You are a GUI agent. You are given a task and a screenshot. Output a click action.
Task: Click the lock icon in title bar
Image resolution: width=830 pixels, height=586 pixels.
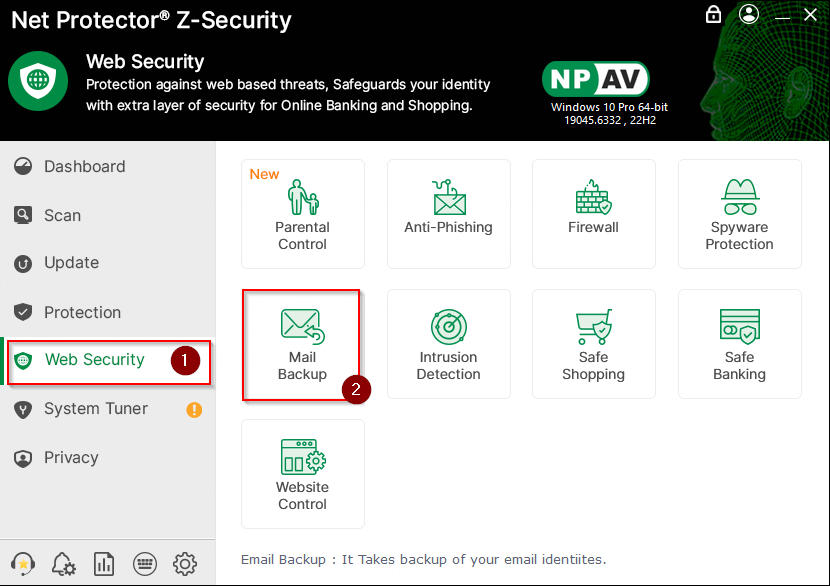(x=713, y=14)
